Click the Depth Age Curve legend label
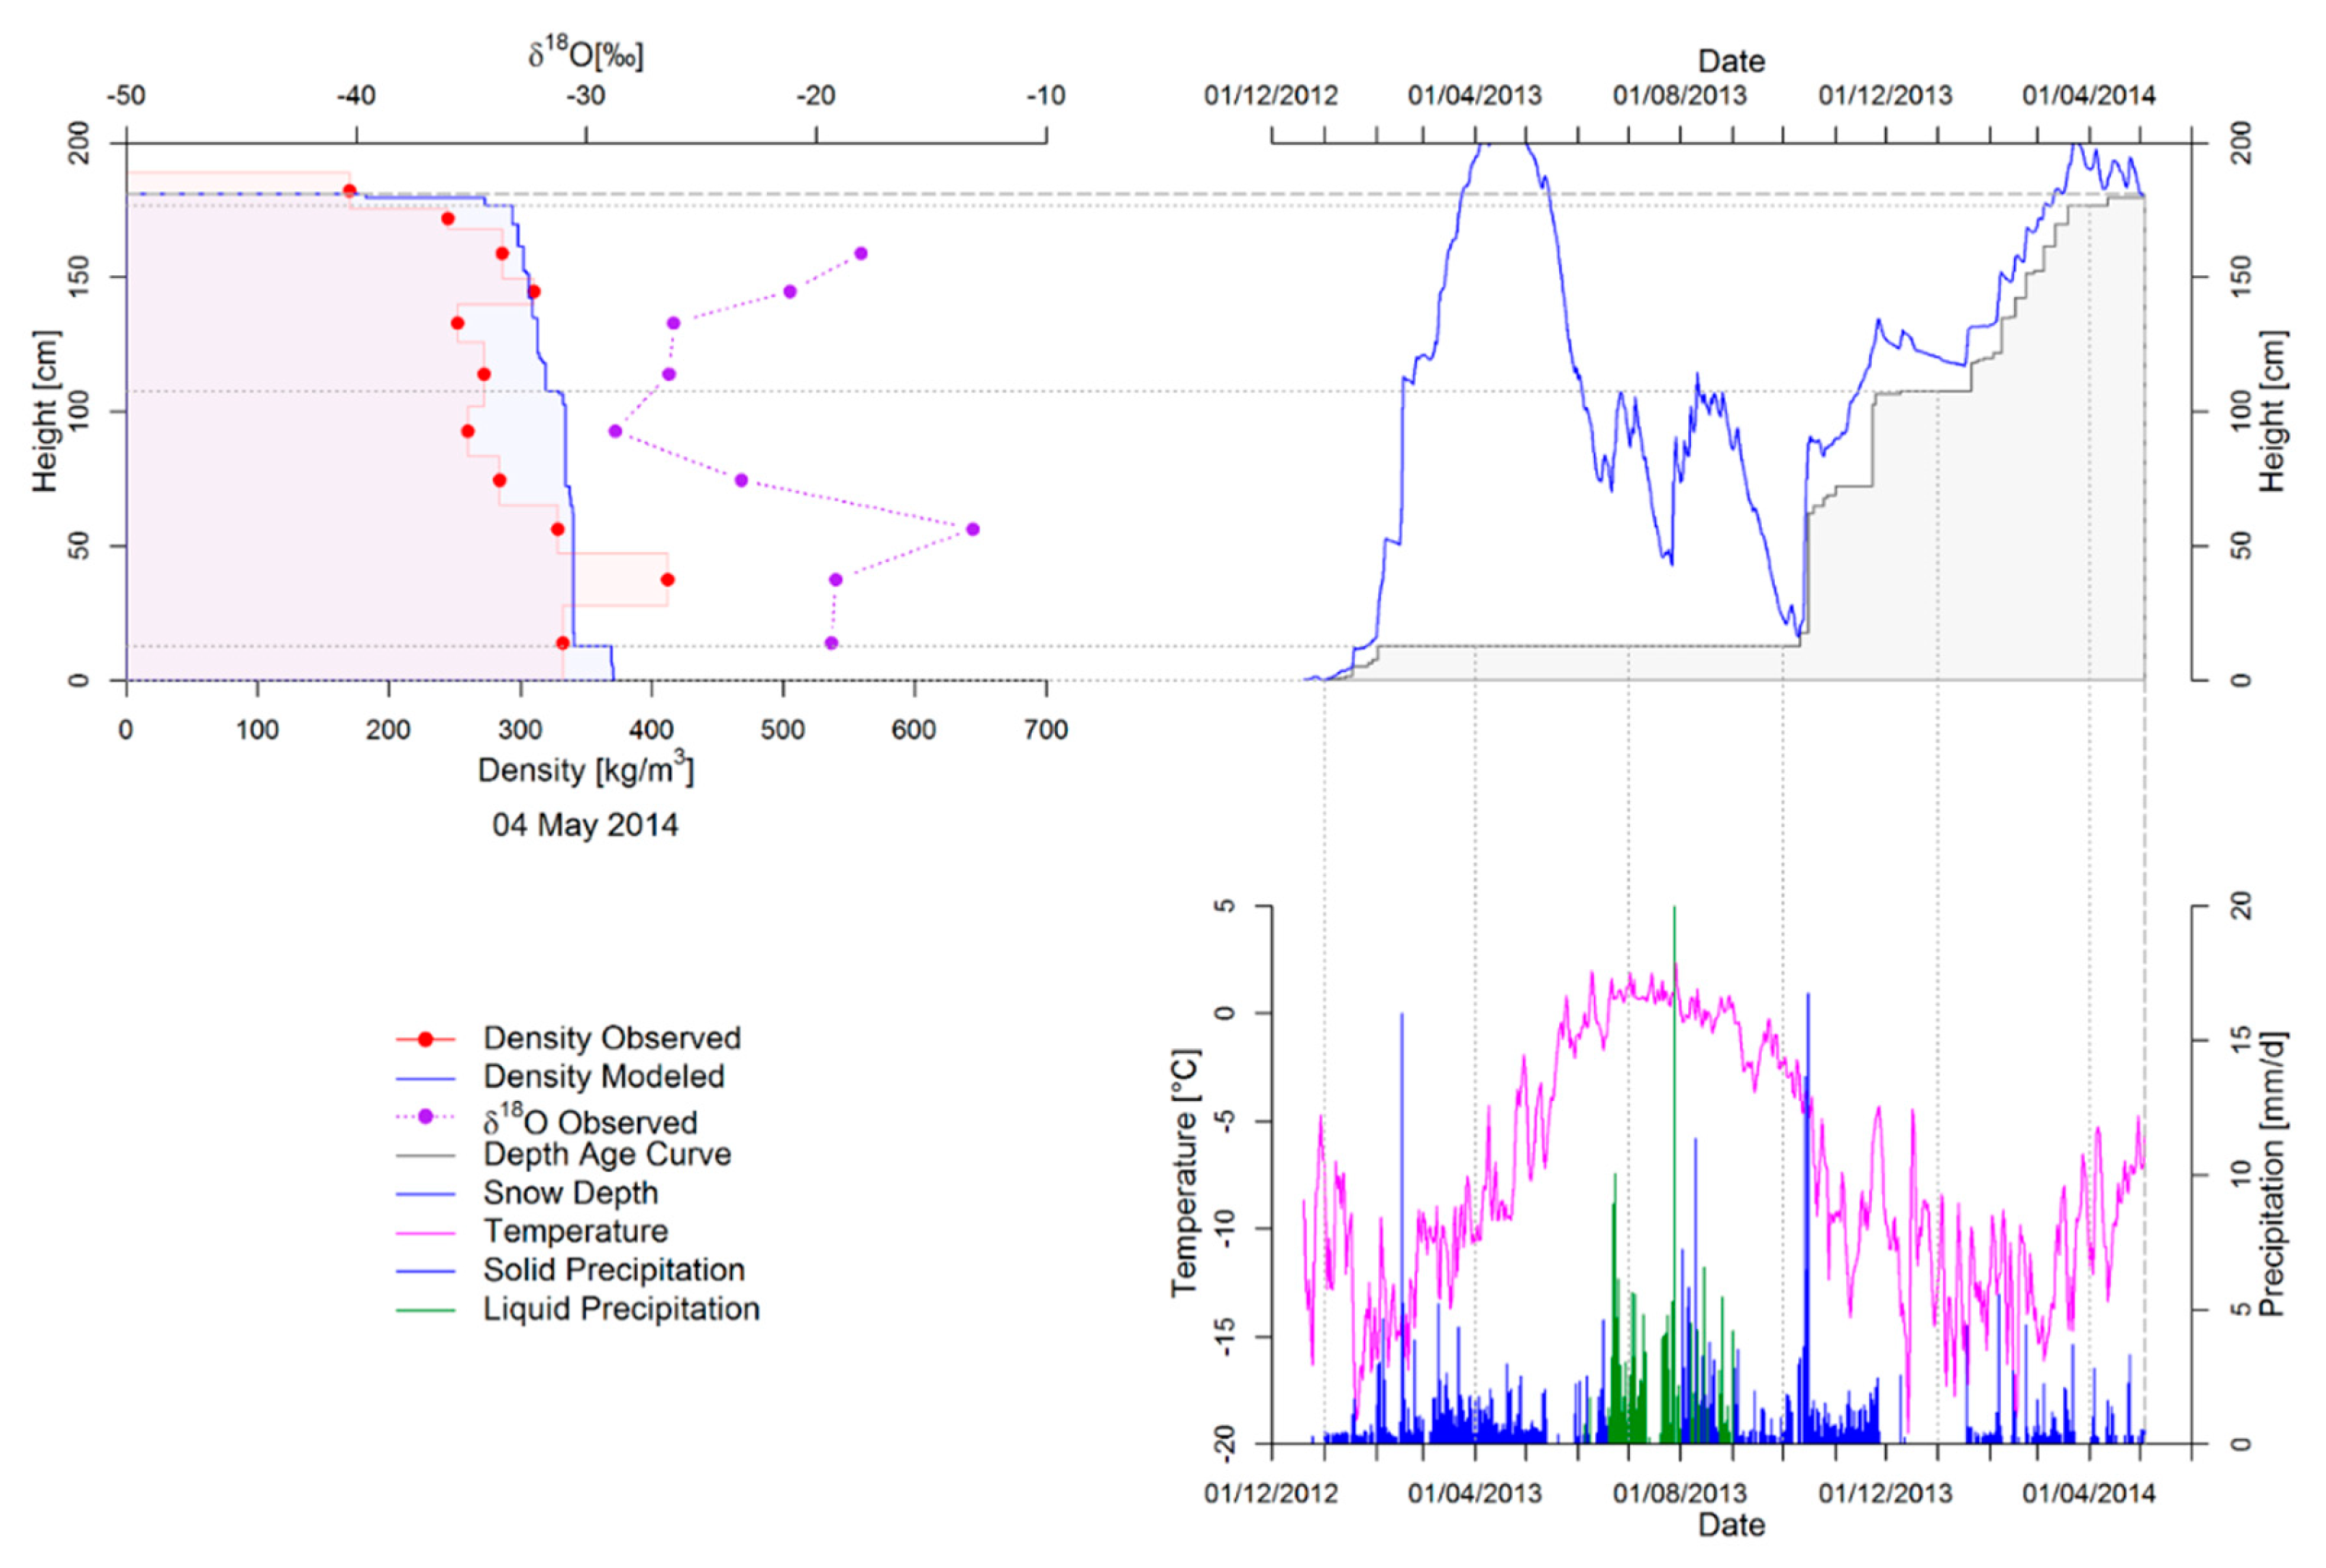 click(x=607, y=1155)
